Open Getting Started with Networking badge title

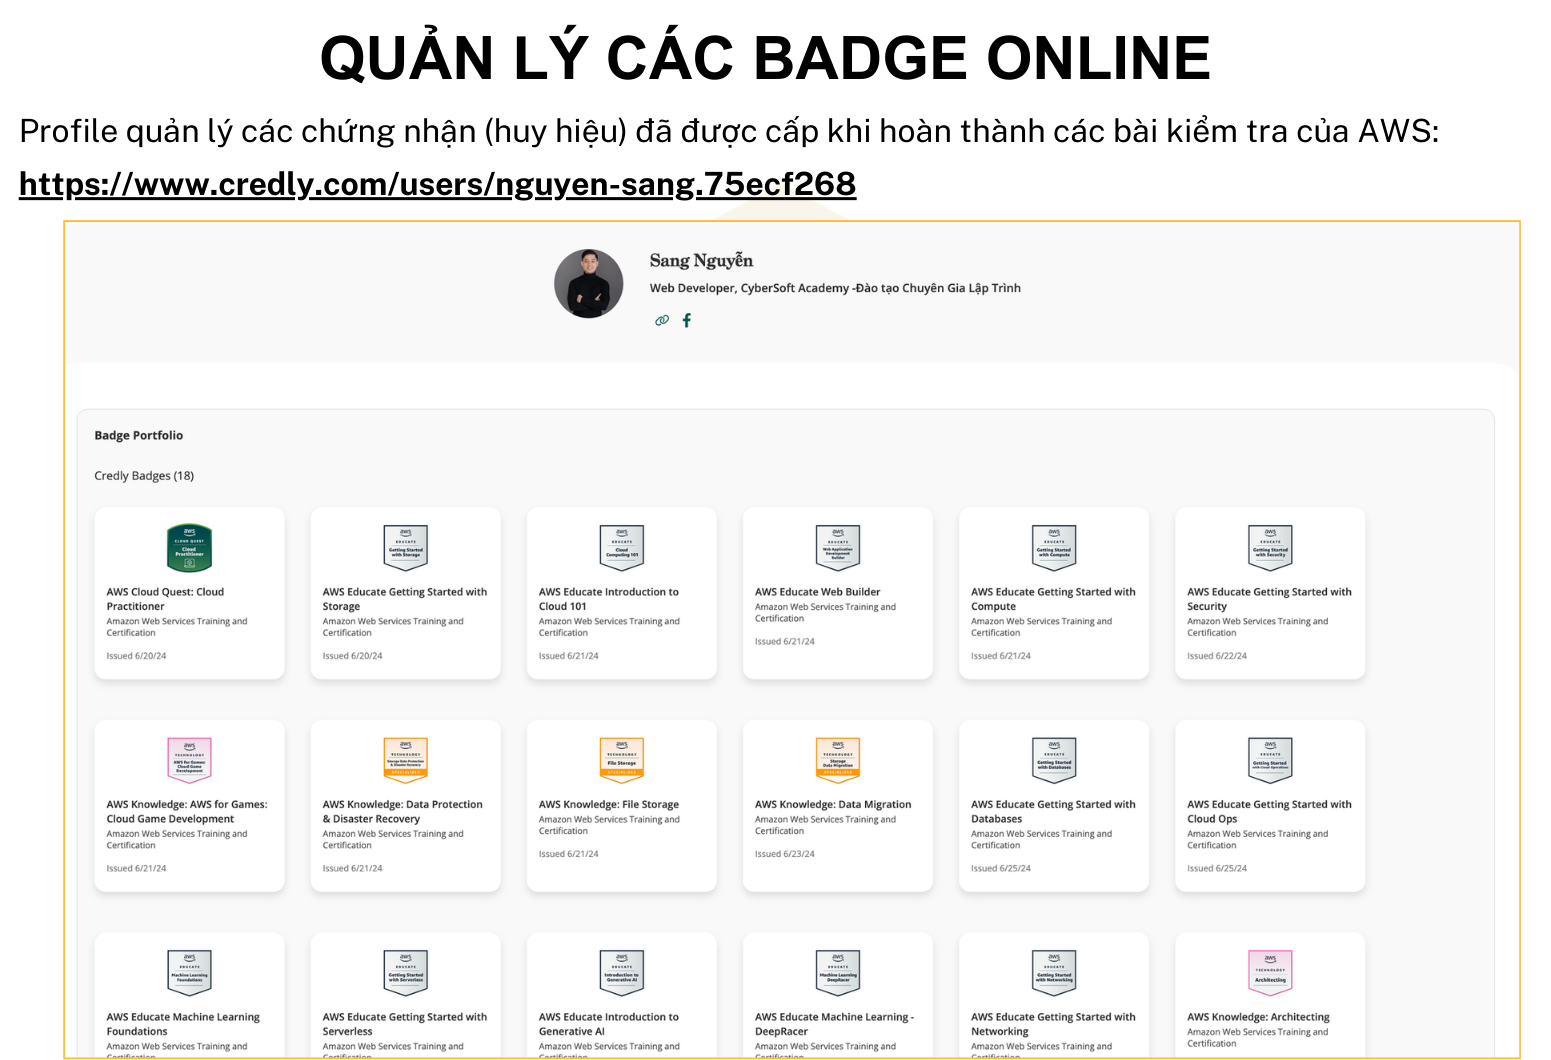tap(1052, 1024)
